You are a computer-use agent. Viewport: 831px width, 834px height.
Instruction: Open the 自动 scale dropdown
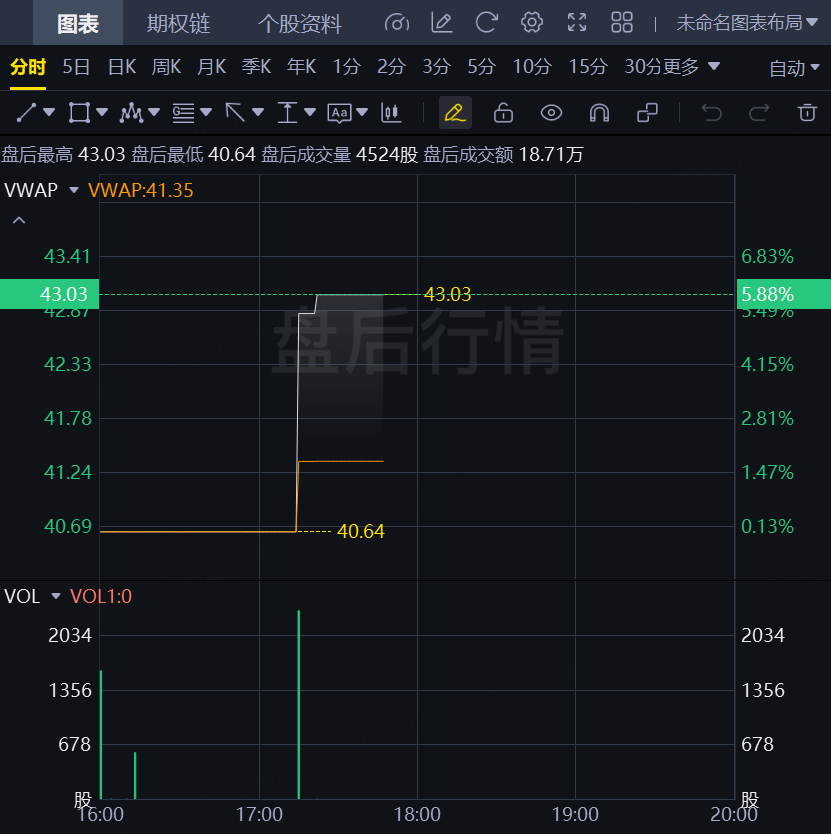[x=794, y=68]
